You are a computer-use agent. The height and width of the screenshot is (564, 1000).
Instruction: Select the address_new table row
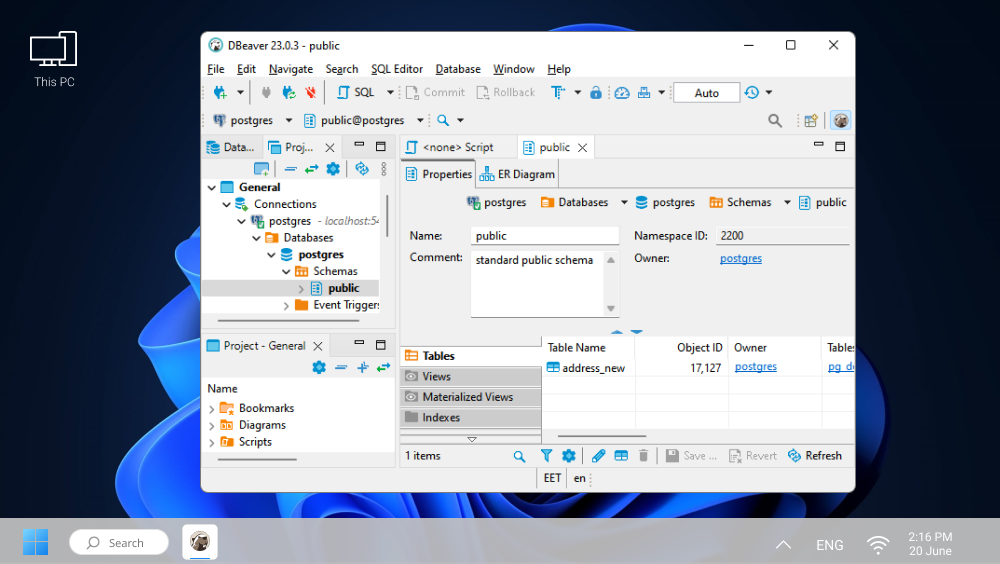(x=585, y=367)
